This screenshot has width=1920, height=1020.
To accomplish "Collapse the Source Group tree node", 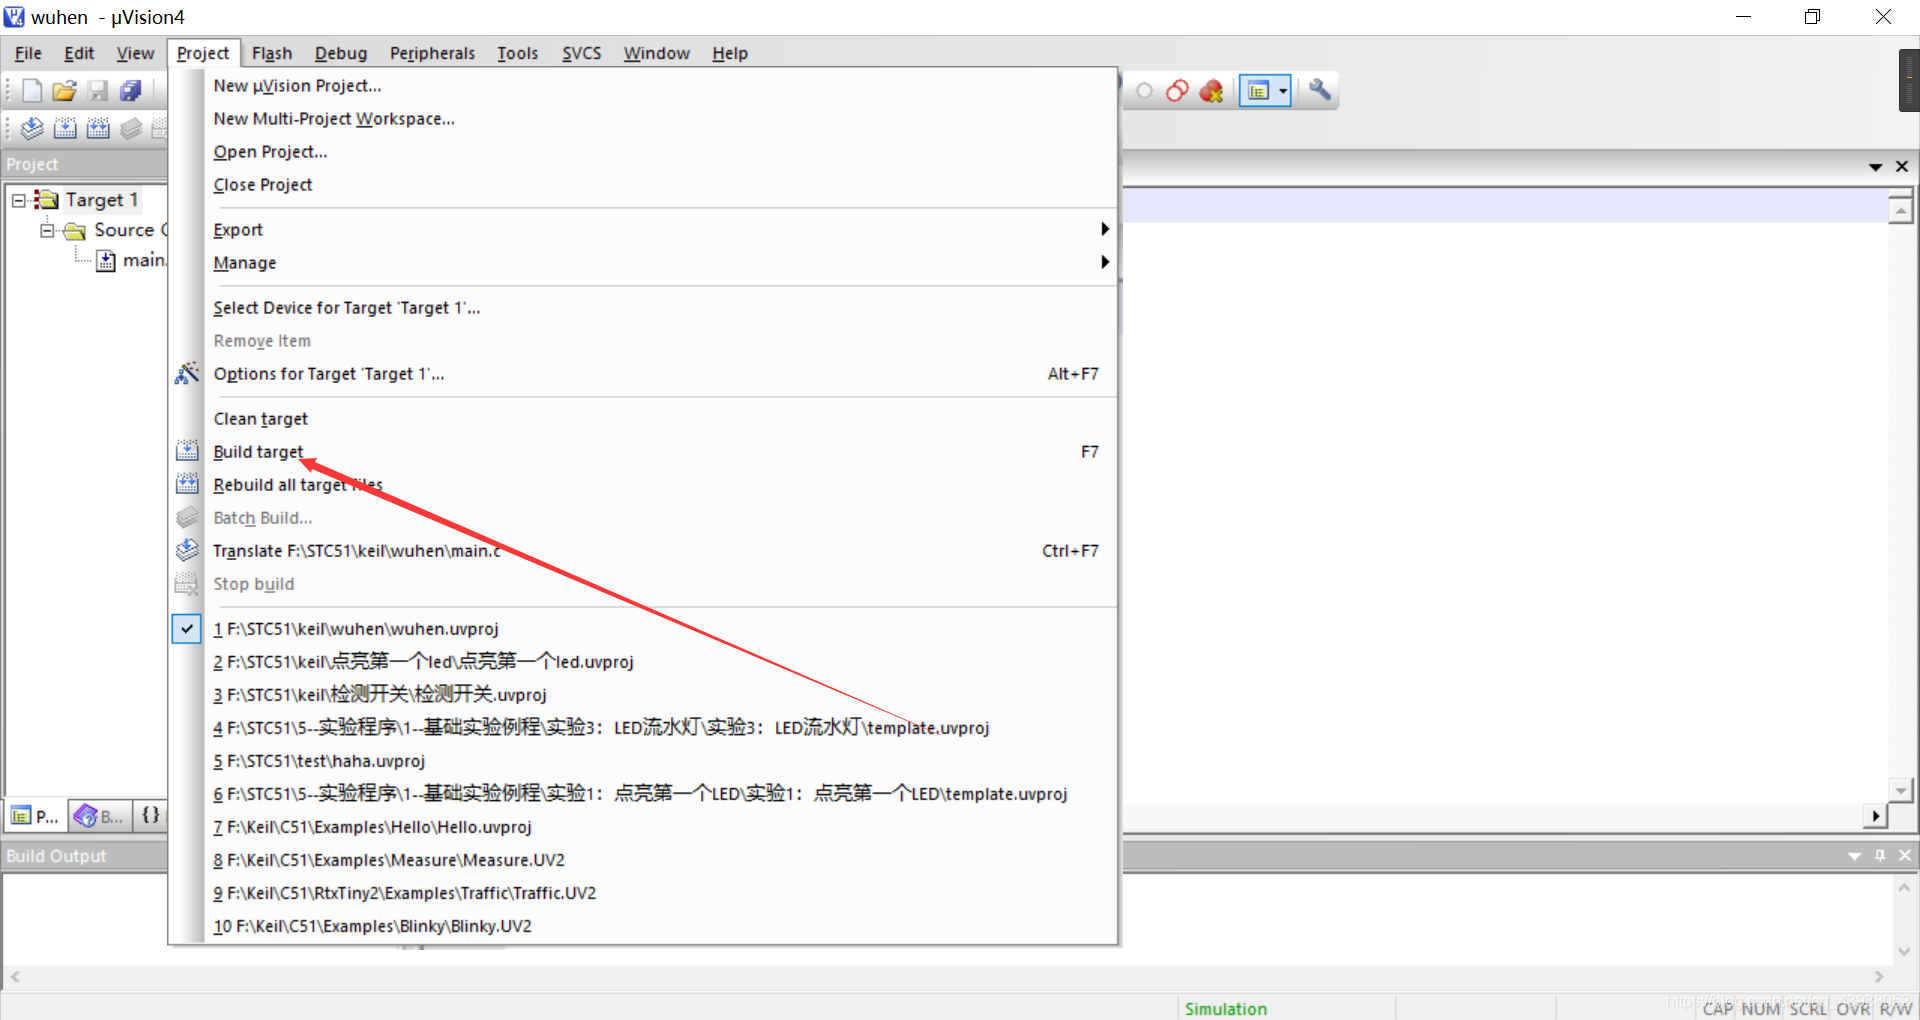I will pos(47,231).
